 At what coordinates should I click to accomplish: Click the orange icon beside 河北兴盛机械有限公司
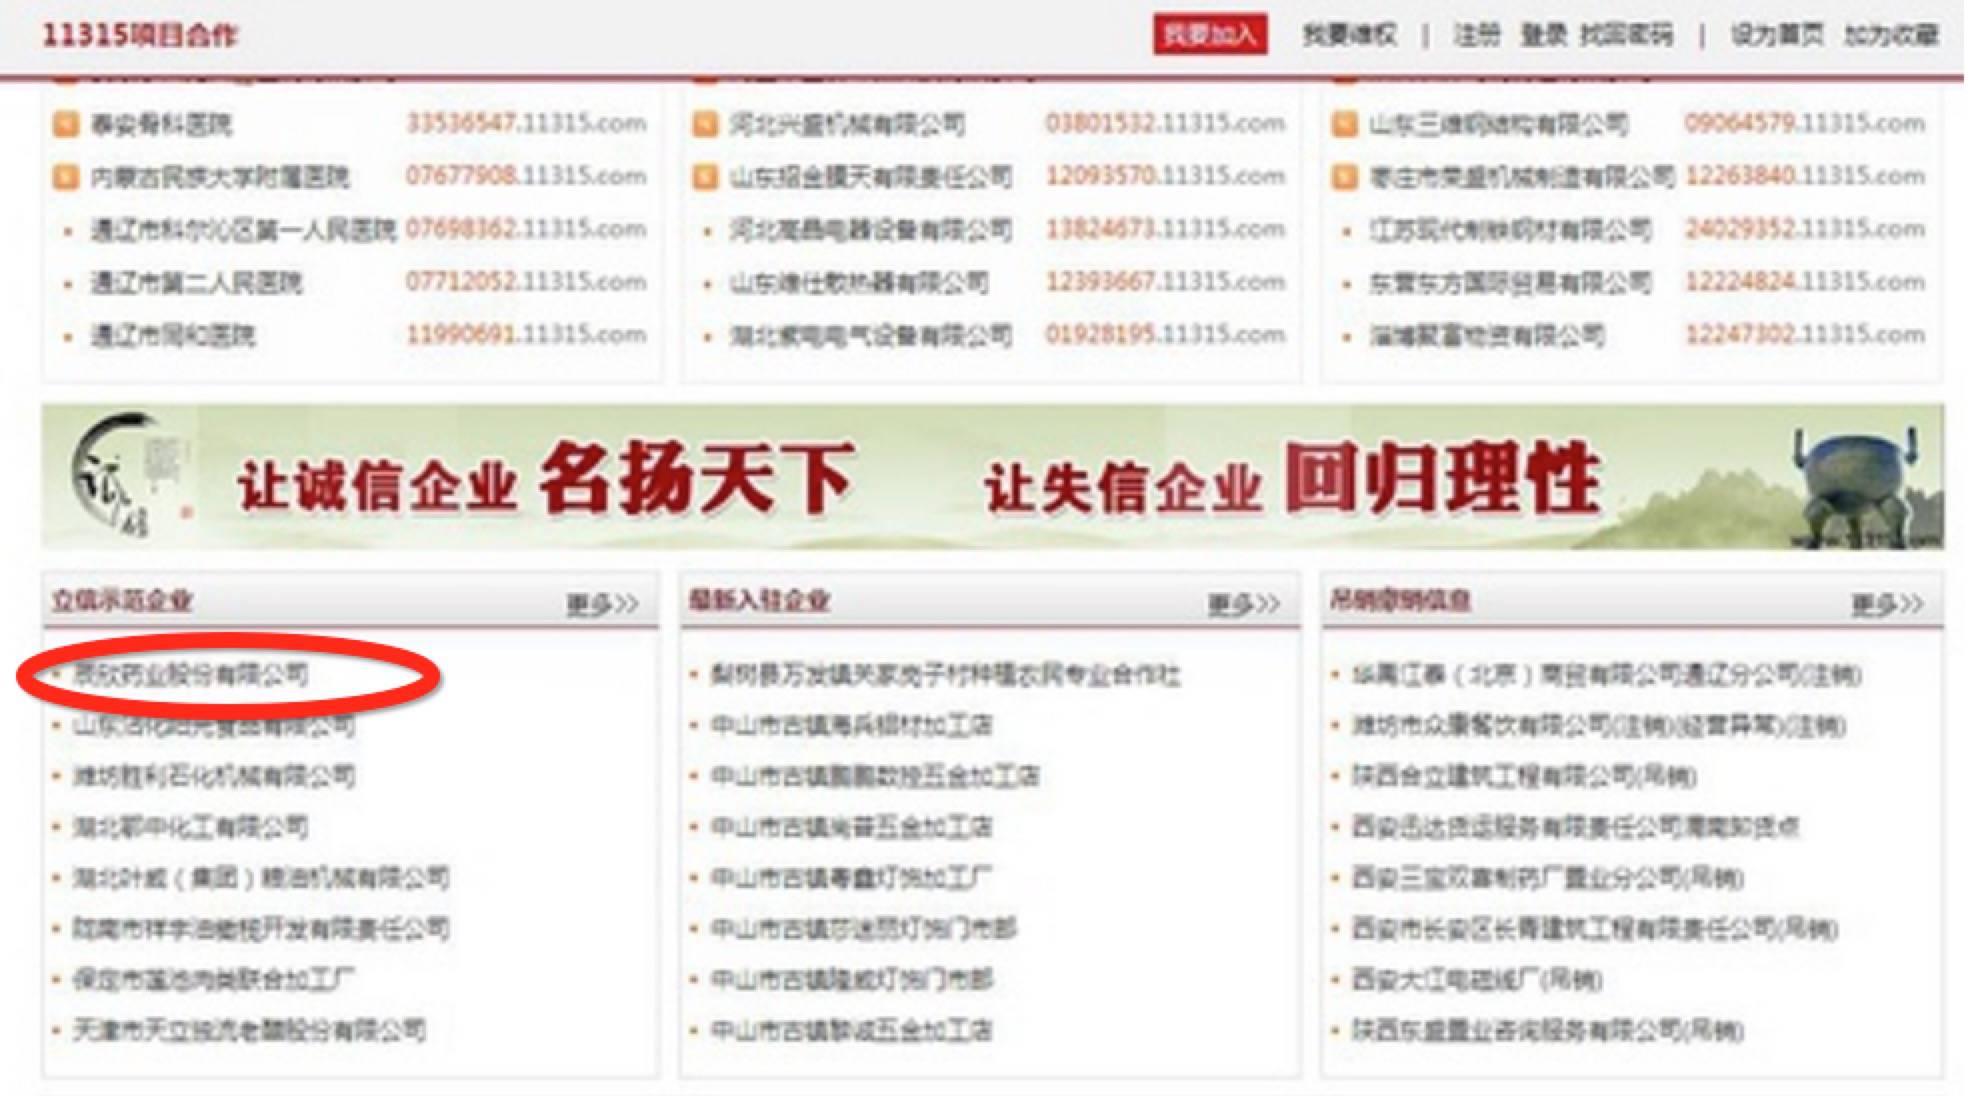click(705, 125)
